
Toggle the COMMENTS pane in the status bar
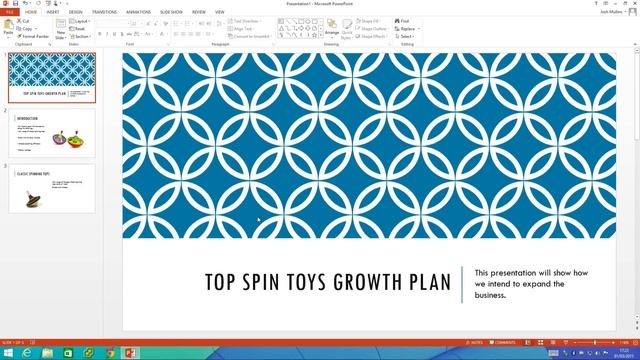pyautogui.click(x=502, y=342)
